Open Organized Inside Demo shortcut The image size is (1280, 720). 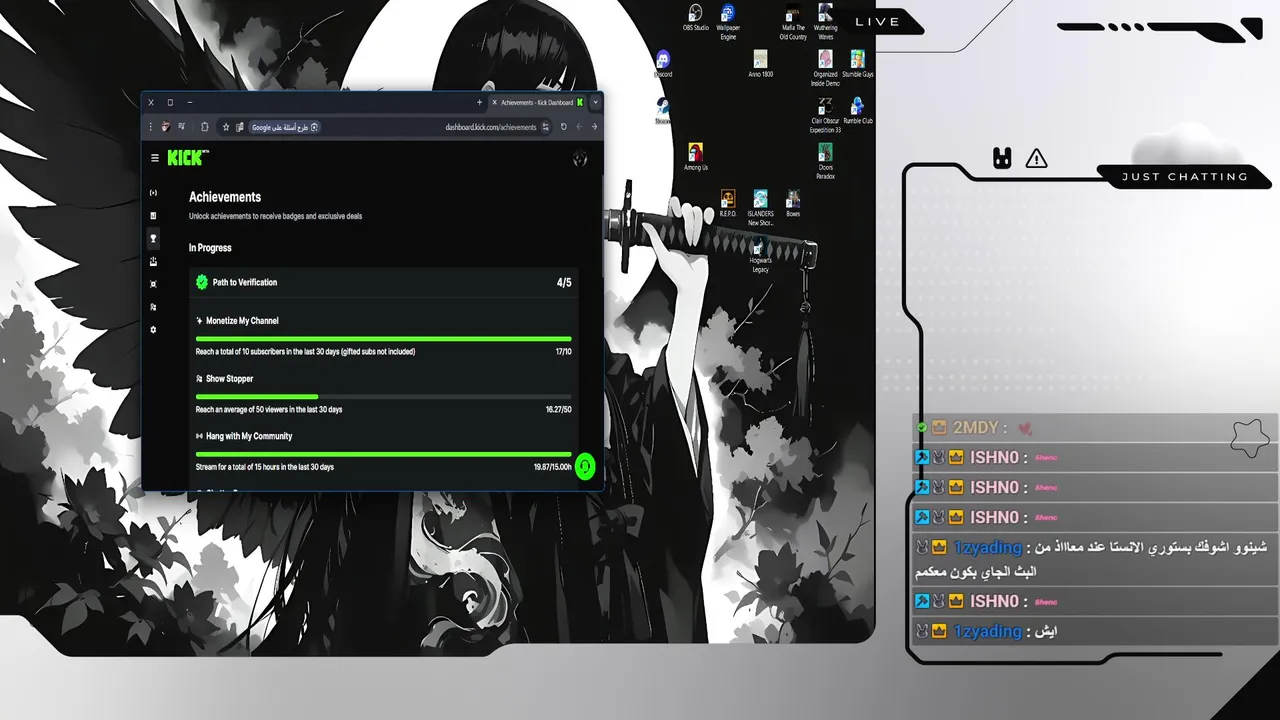coord(825,68)
